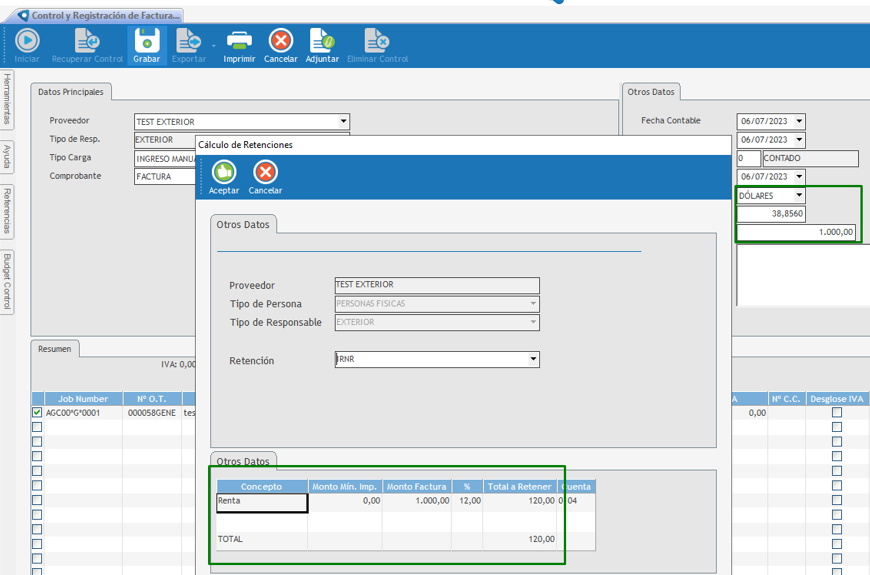Click the Job Number column header
Screen dimensions: 870x575
tap(83, 399)
